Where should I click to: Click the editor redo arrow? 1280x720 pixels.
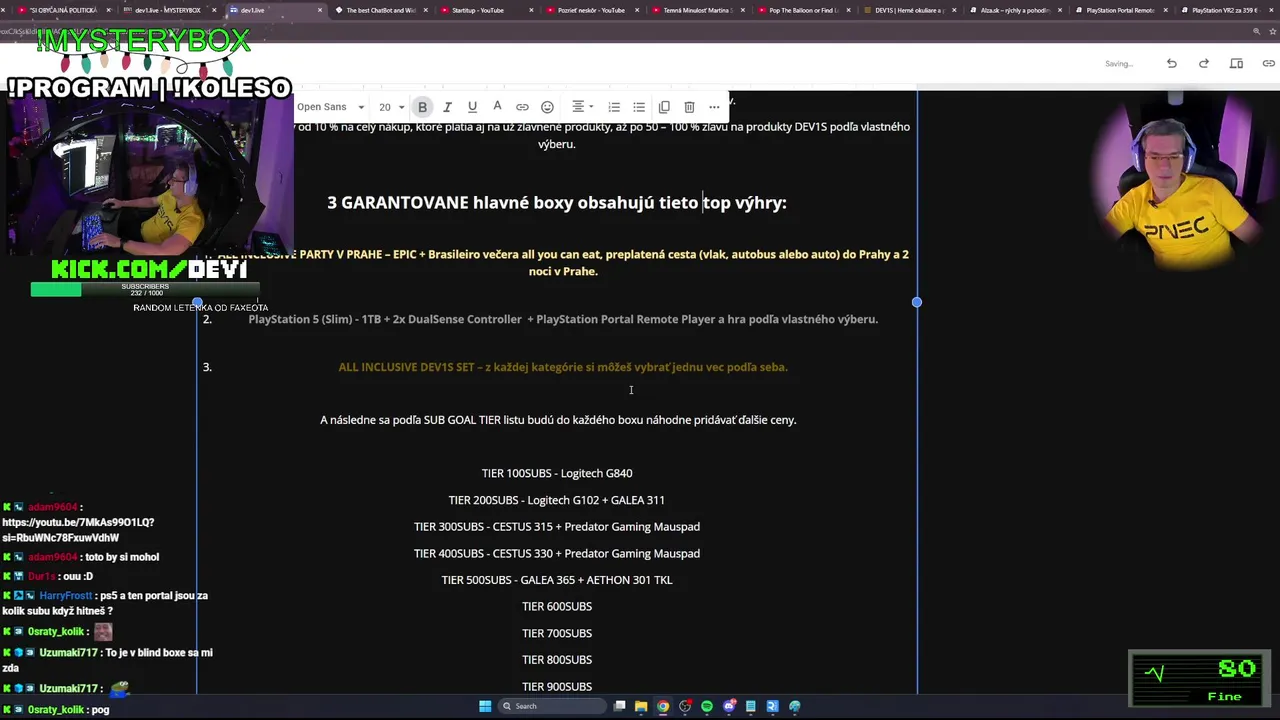pos(1204,64)
